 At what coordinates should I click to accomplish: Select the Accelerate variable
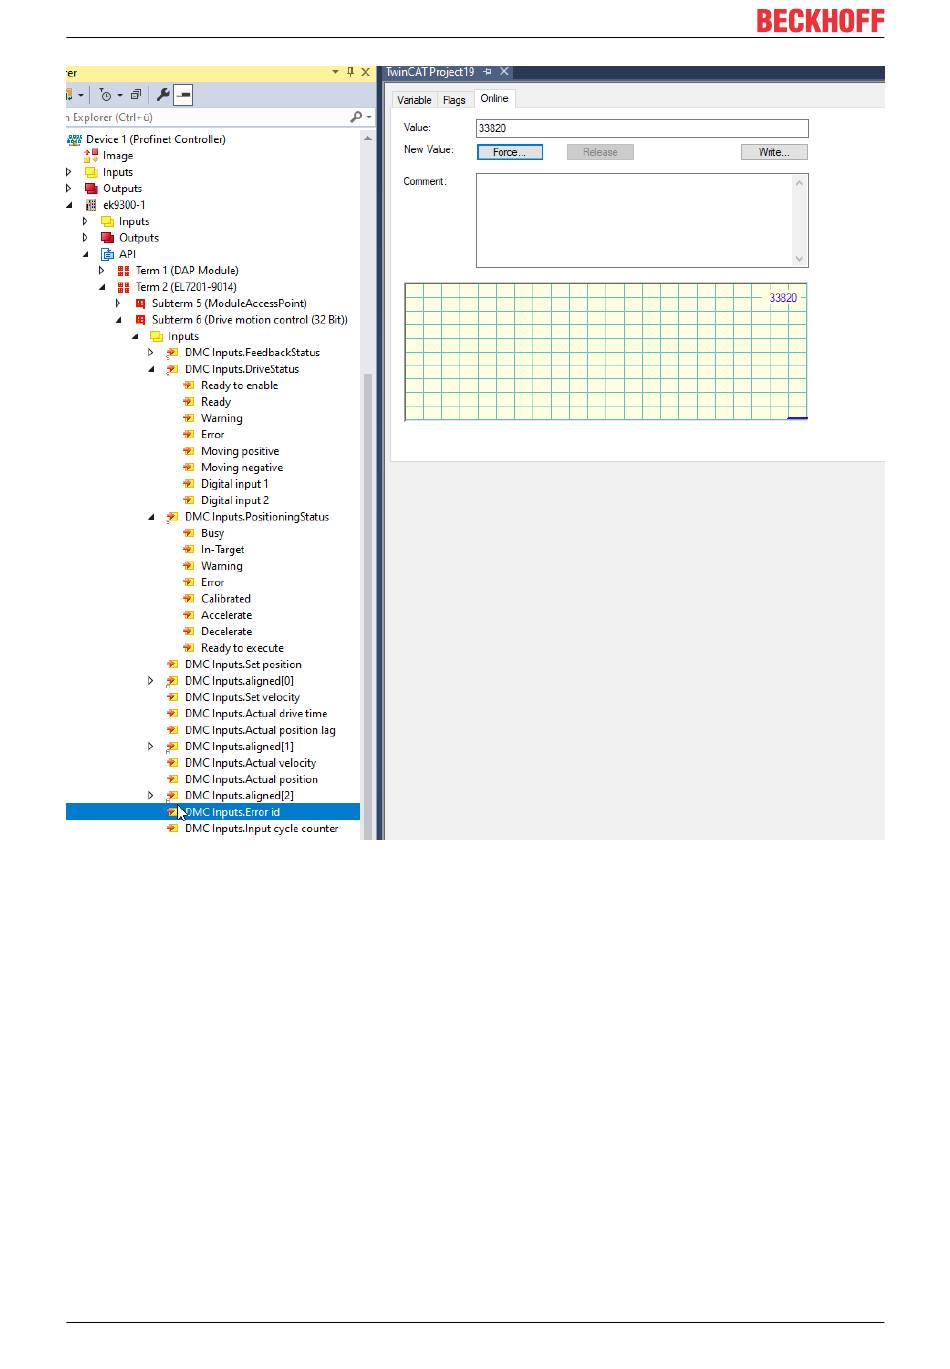226,615
